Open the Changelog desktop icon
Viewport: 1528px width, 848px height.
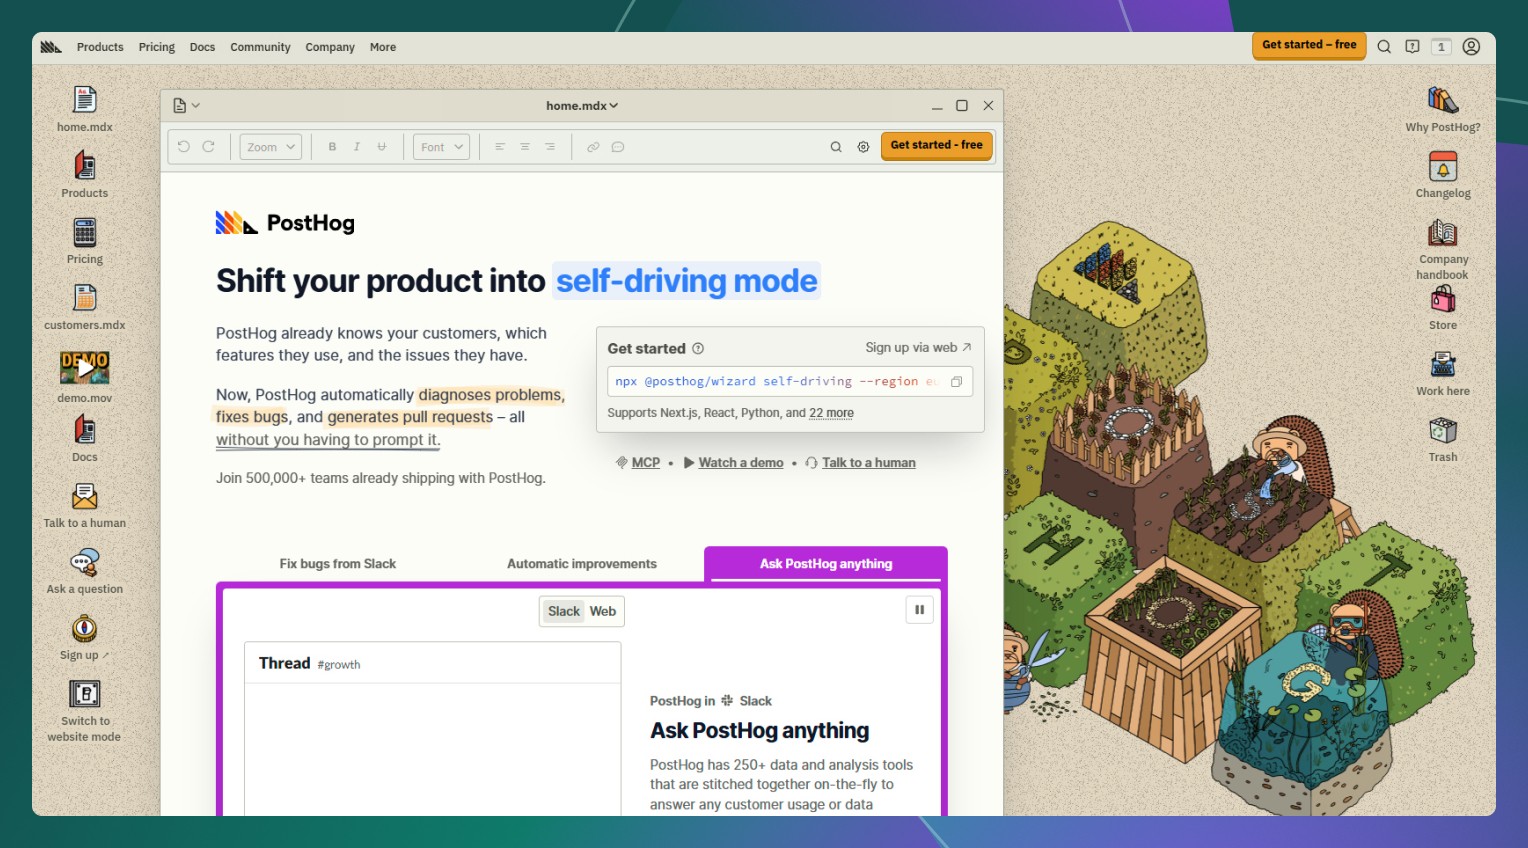pos(1442,167)
